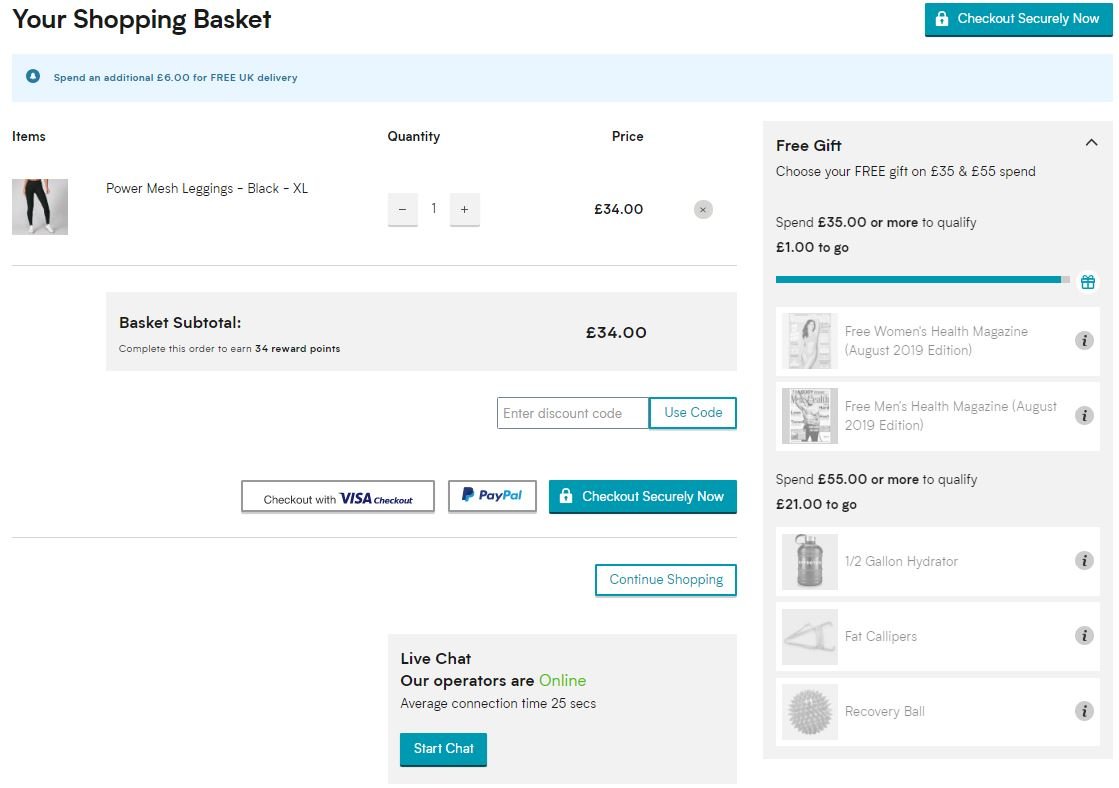Screen dimensions: 1119x788
Task: Pay using Checkout with Visa Checkout
Action: (x=338, y=498)
